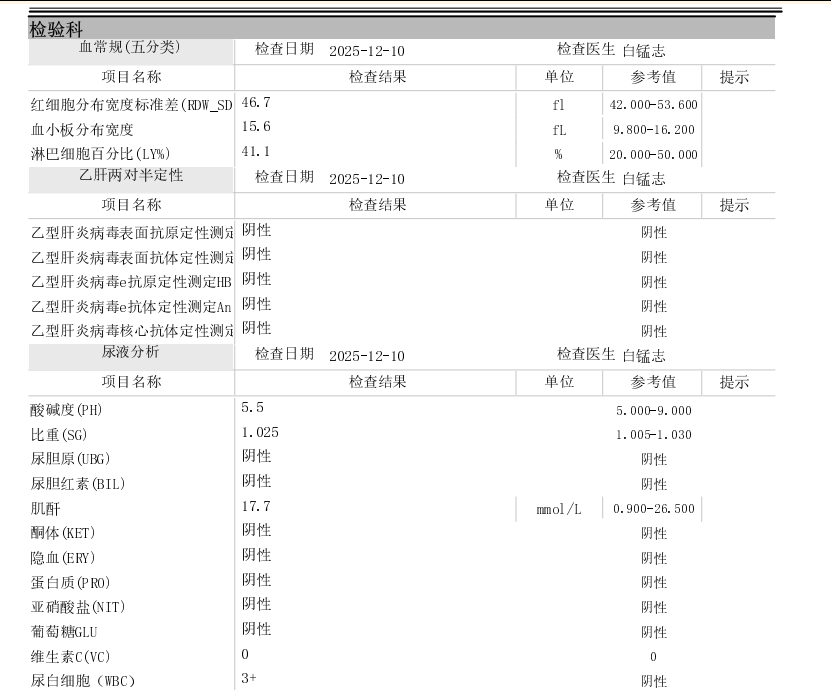Click the 检查日期 value in 尿液分析 section
Screen dimensions: 831x690
[366, 356]
